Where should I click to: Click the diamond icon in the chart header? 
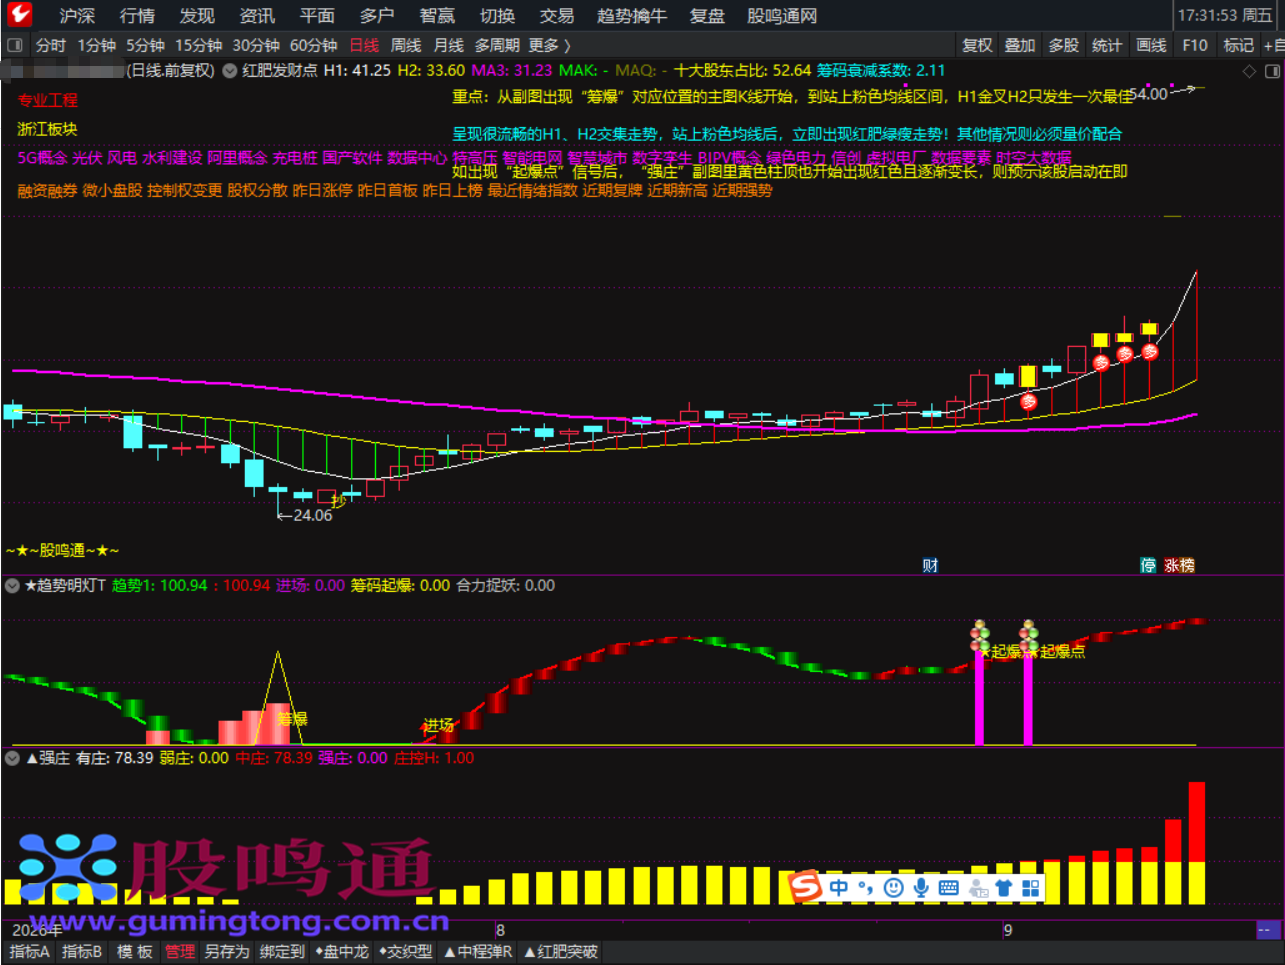point(1249,71)
